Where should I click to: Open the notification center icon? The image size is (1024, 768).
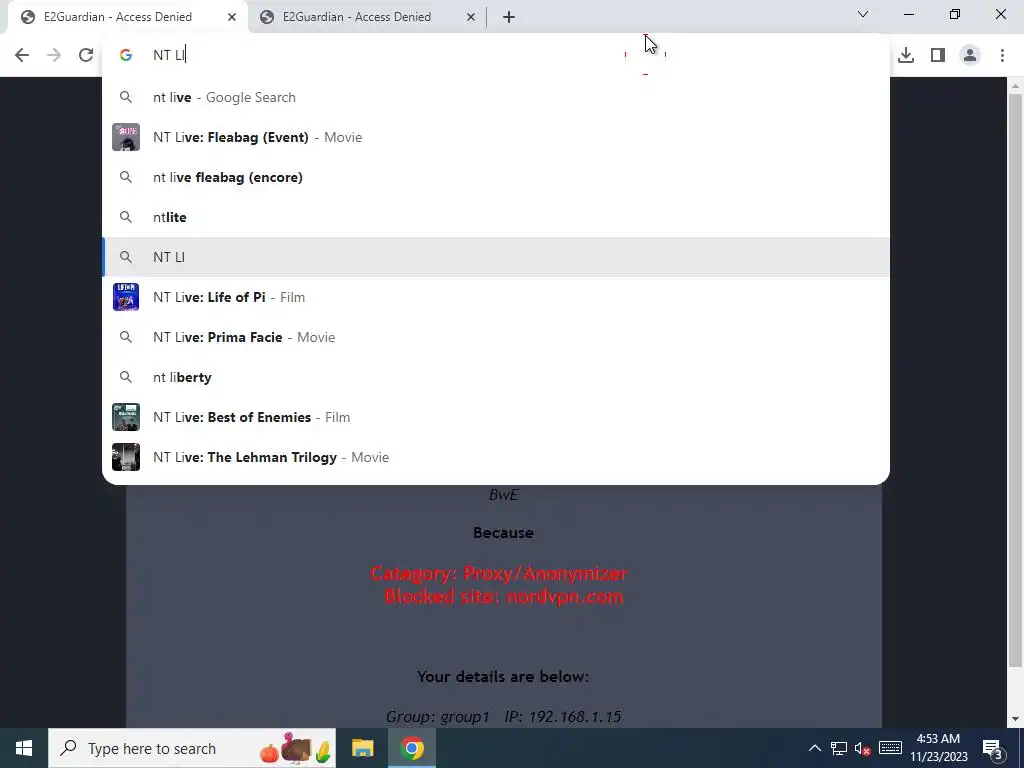[993, 748]
